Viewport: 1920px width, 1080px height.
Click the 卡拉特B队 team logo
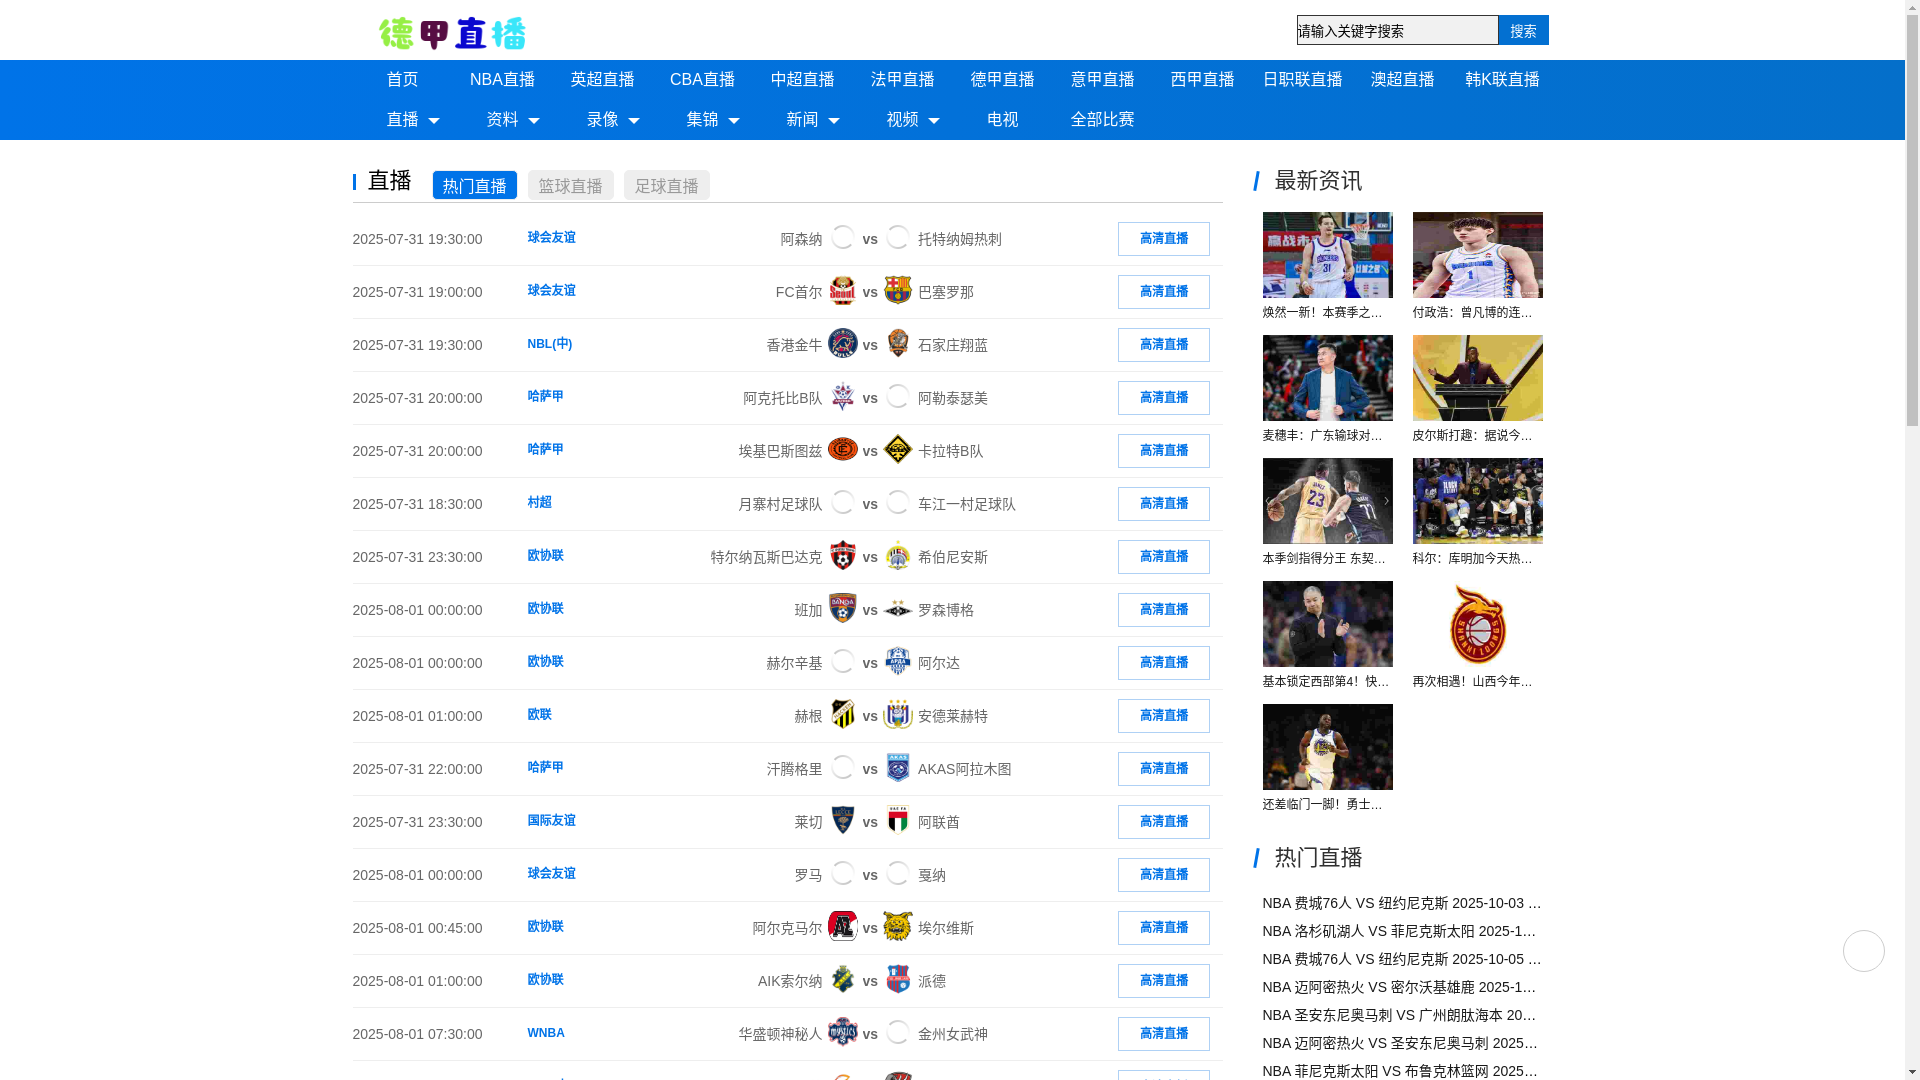[898, 450]
